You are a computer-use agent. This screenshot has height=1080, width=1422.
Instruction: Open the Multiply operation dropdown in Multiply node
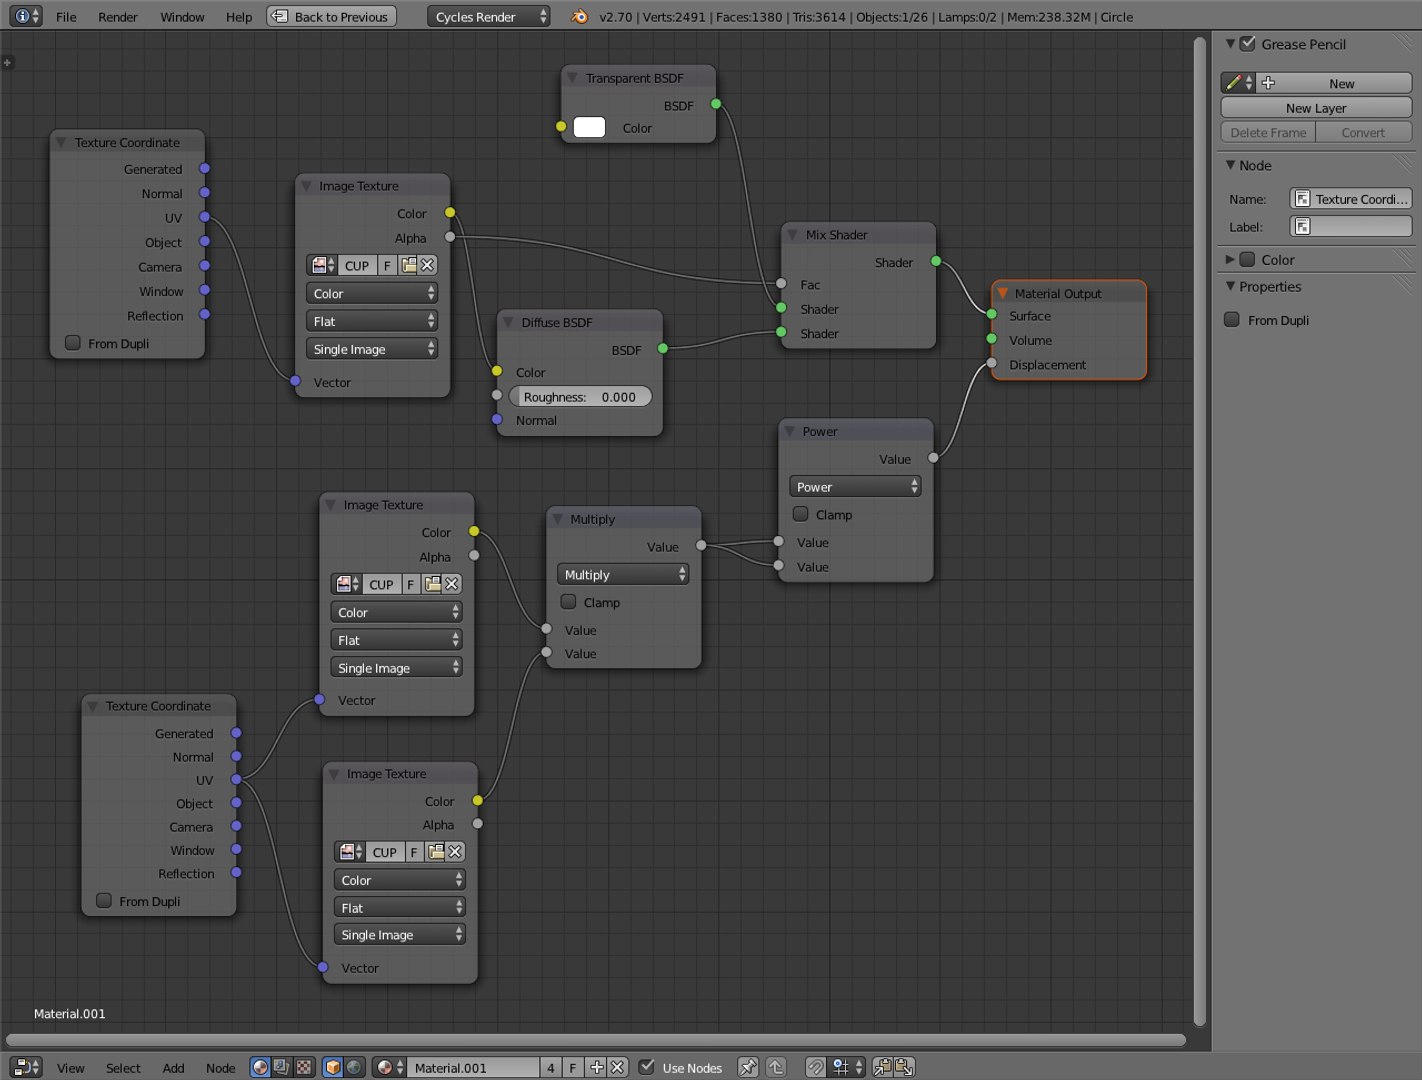(x=623, y=575)
